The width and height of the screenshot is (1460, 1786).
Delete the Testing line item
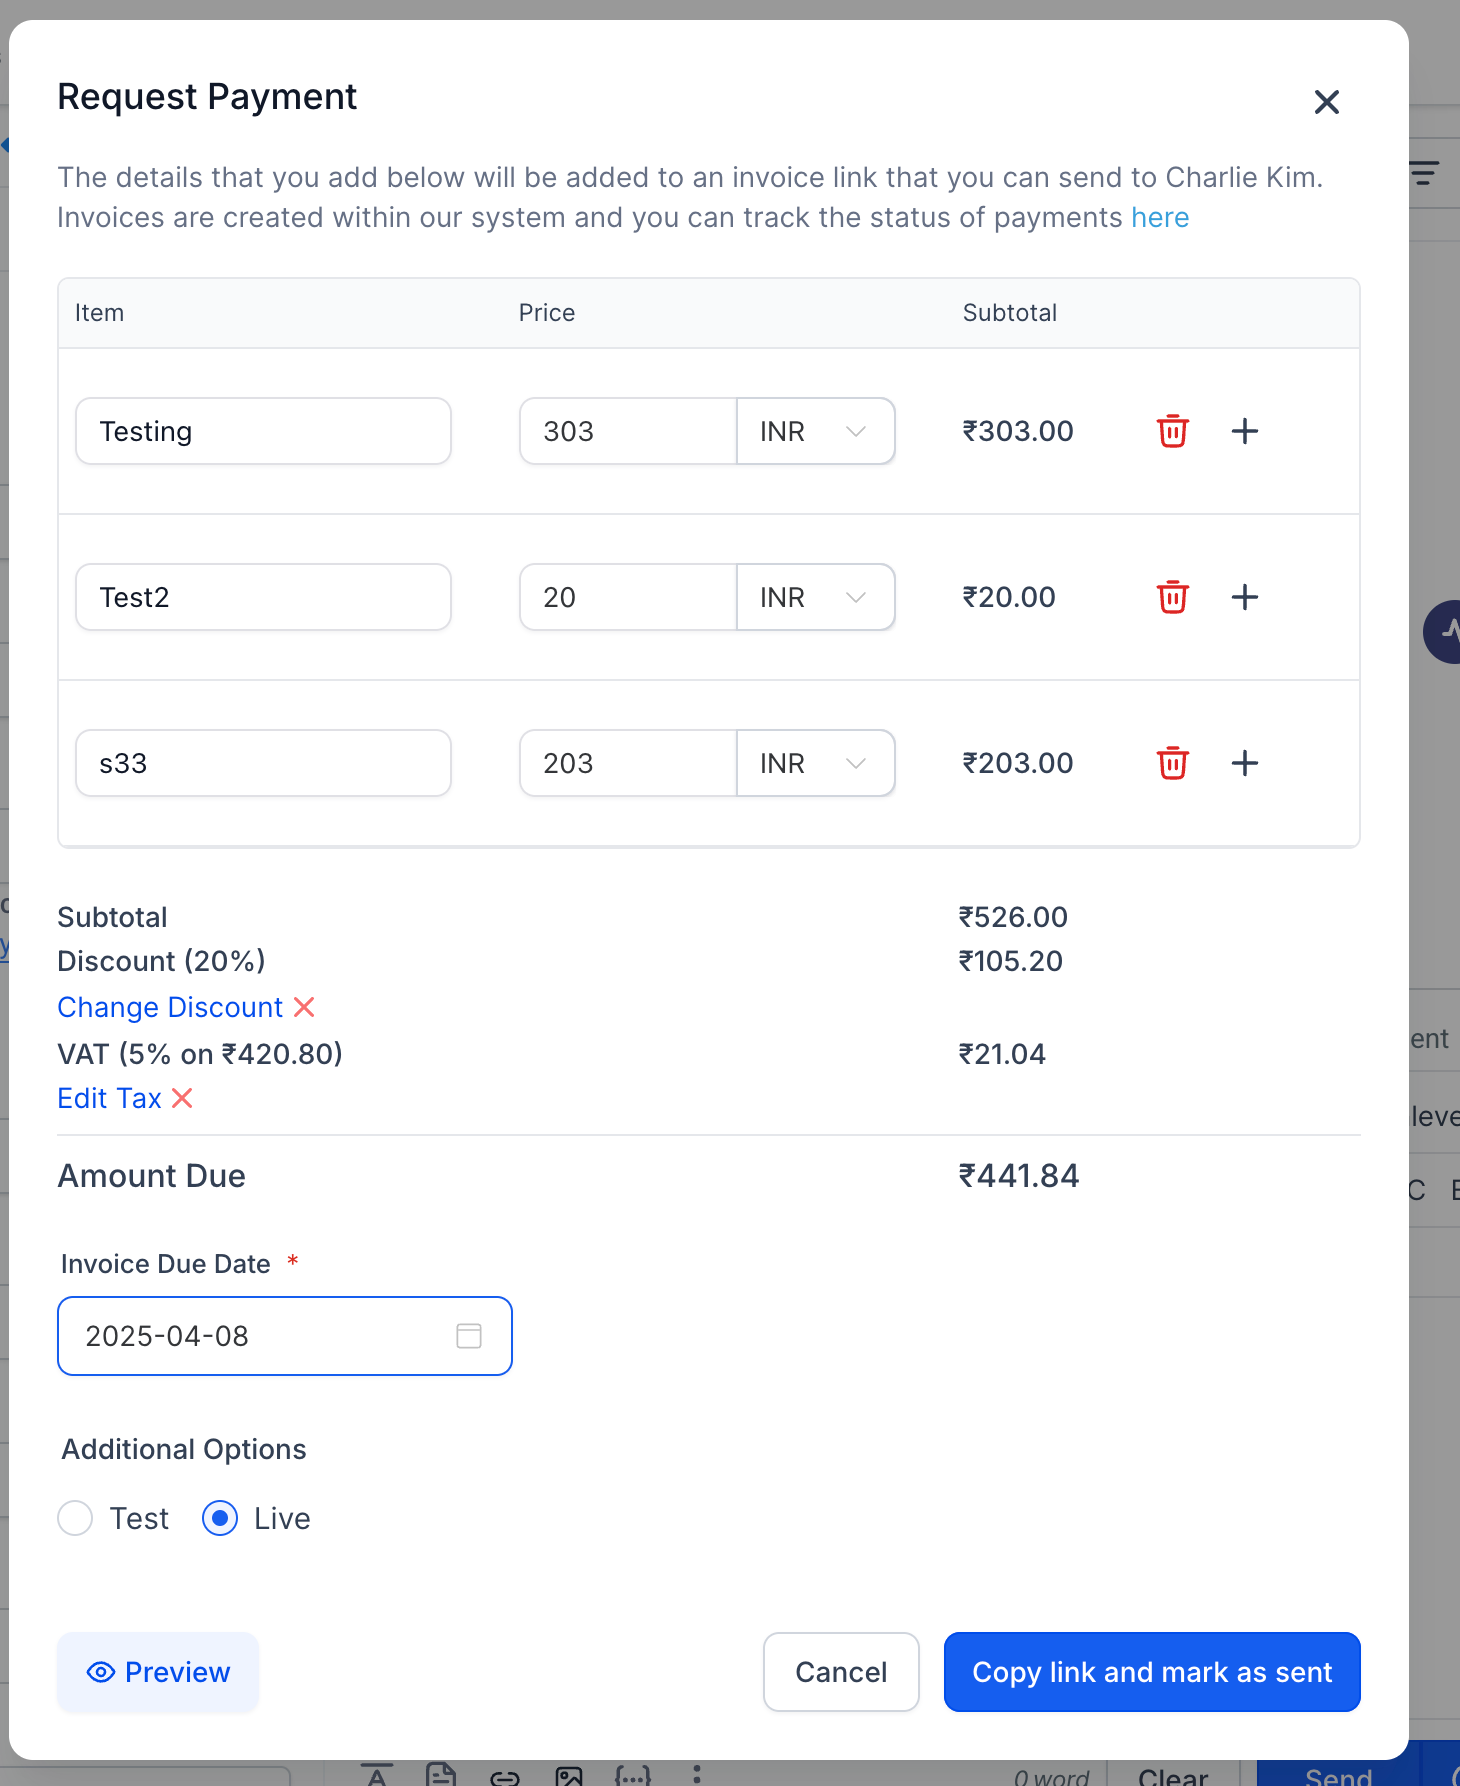[1172, 431]
